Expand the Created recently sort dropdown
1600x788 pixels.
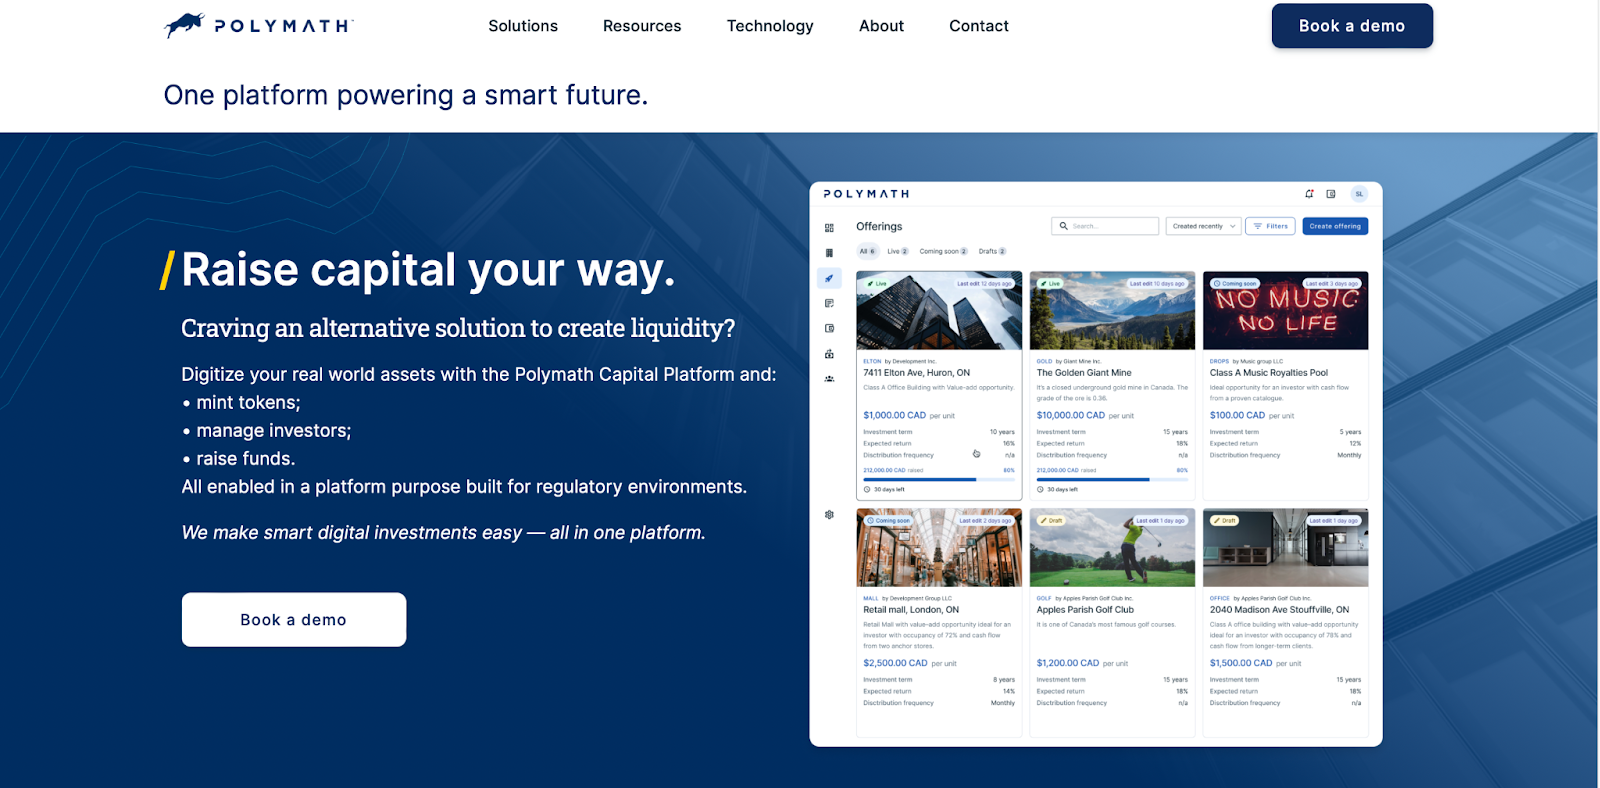click(1203, 226)
